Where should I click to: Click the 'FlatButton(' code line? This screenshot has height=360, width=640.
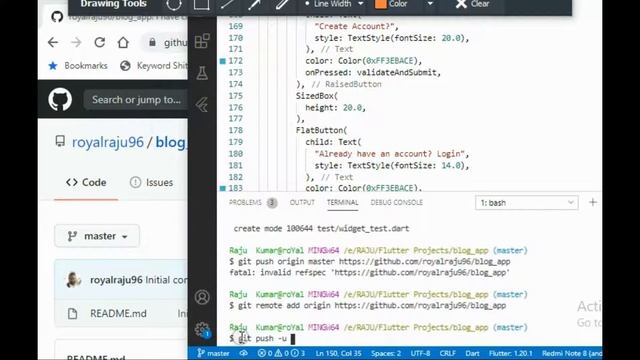pyautogui.click(x=322, y=130)
